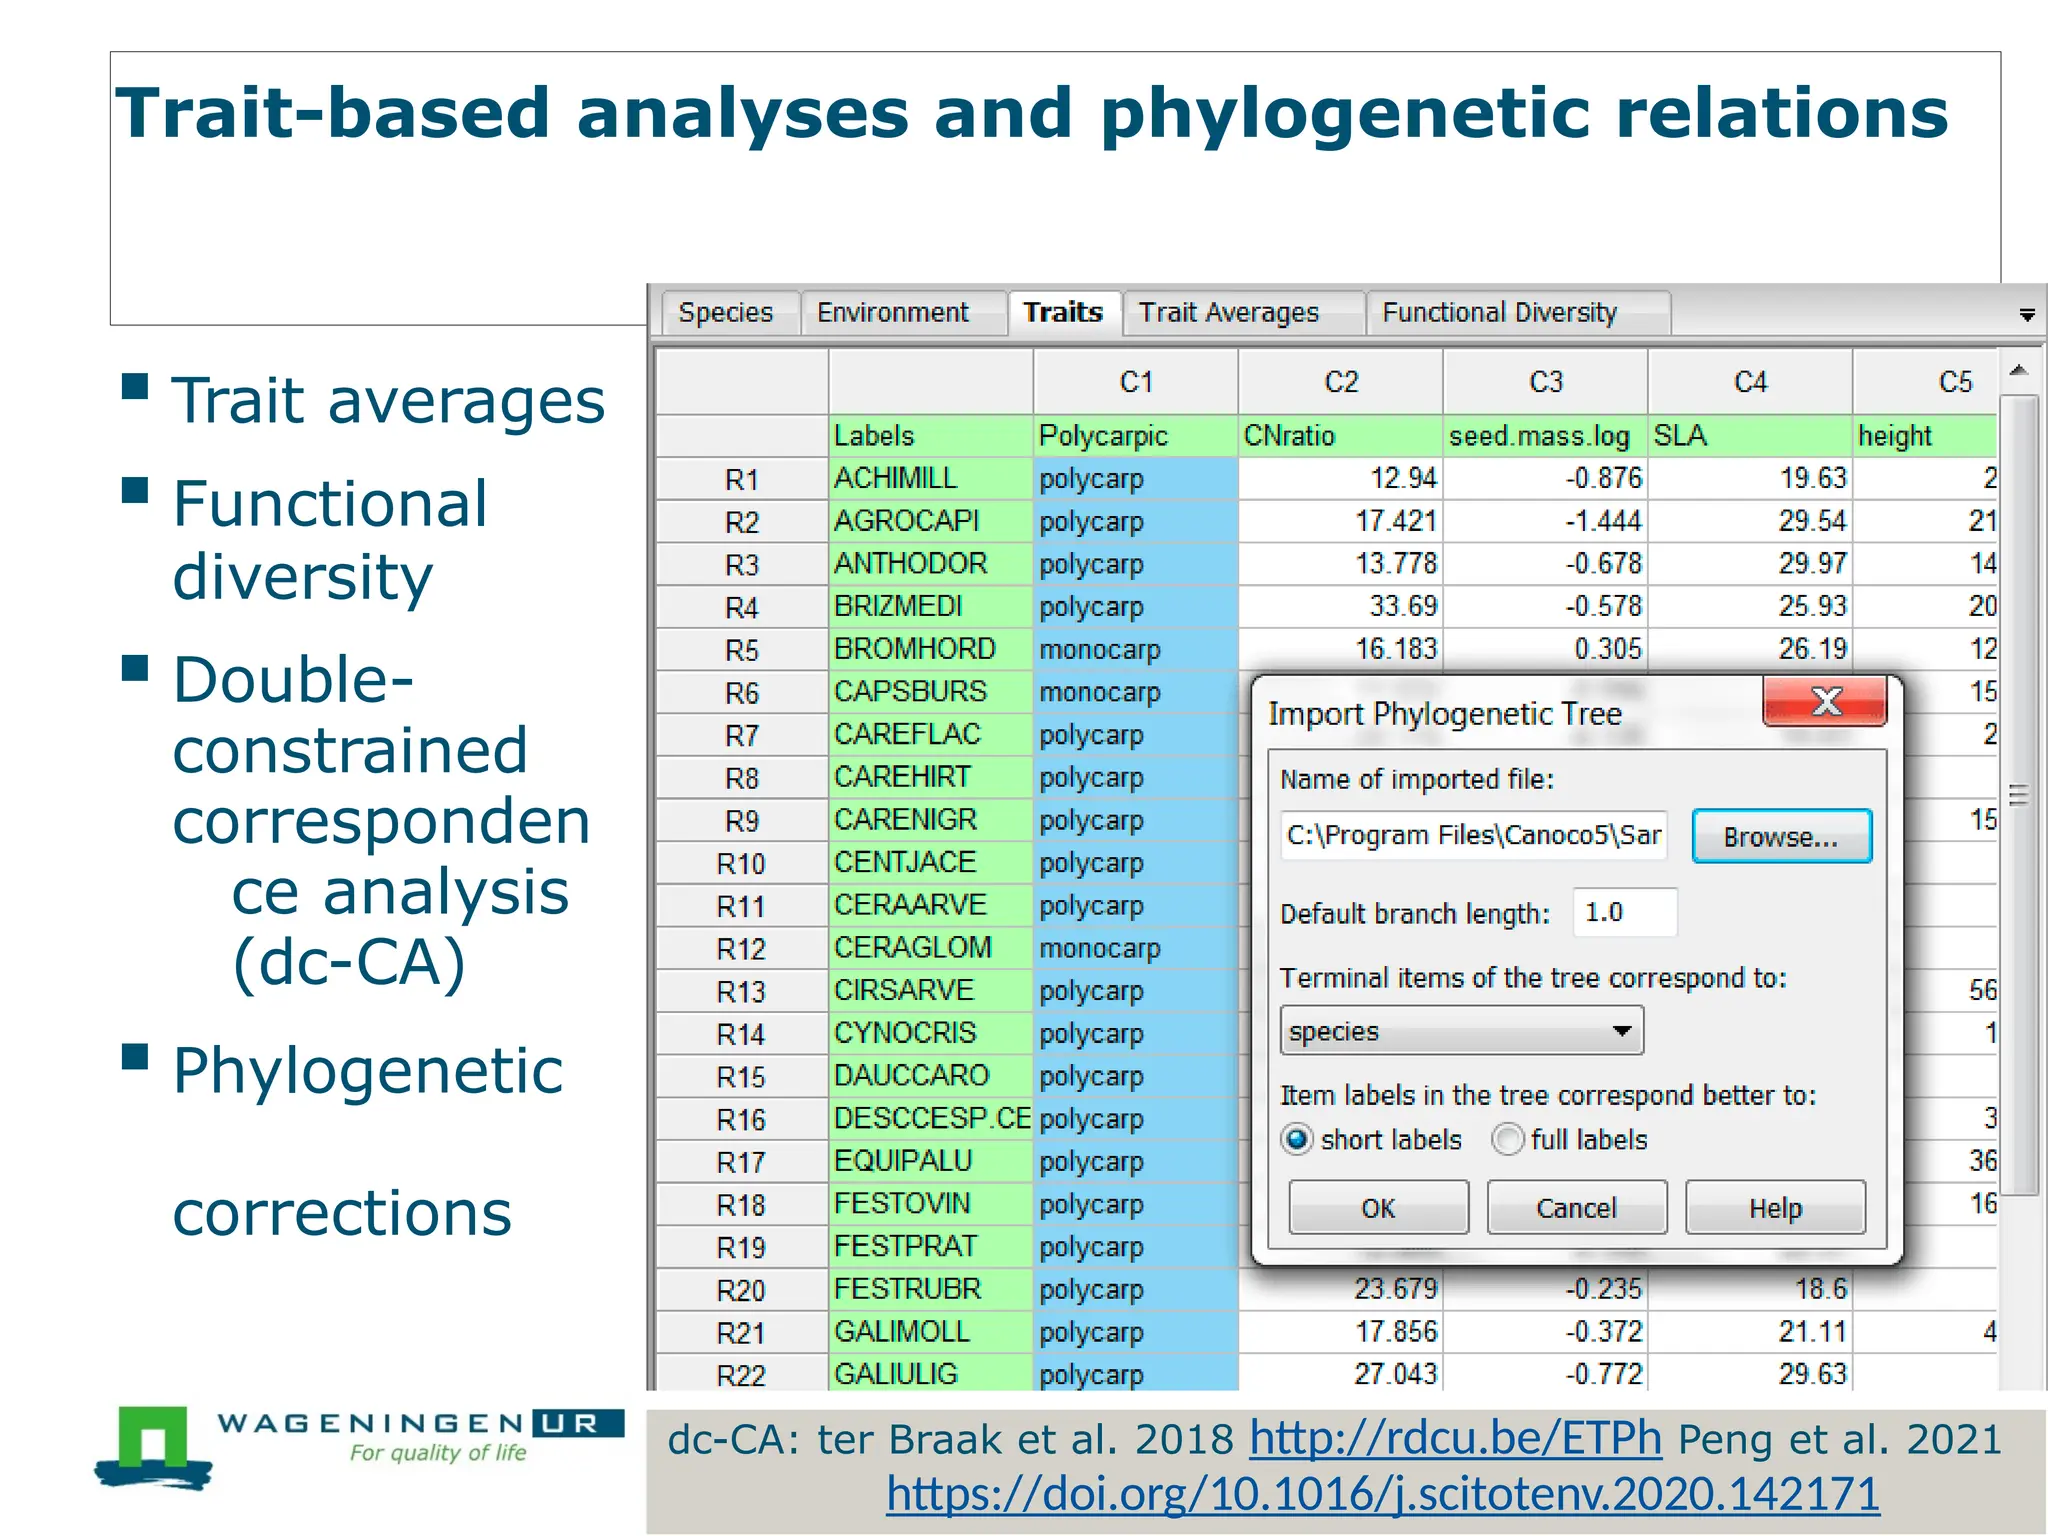The image size is (2048, 1536).
Task: Open the species terminal items dropdown
Action: 1461,1031
